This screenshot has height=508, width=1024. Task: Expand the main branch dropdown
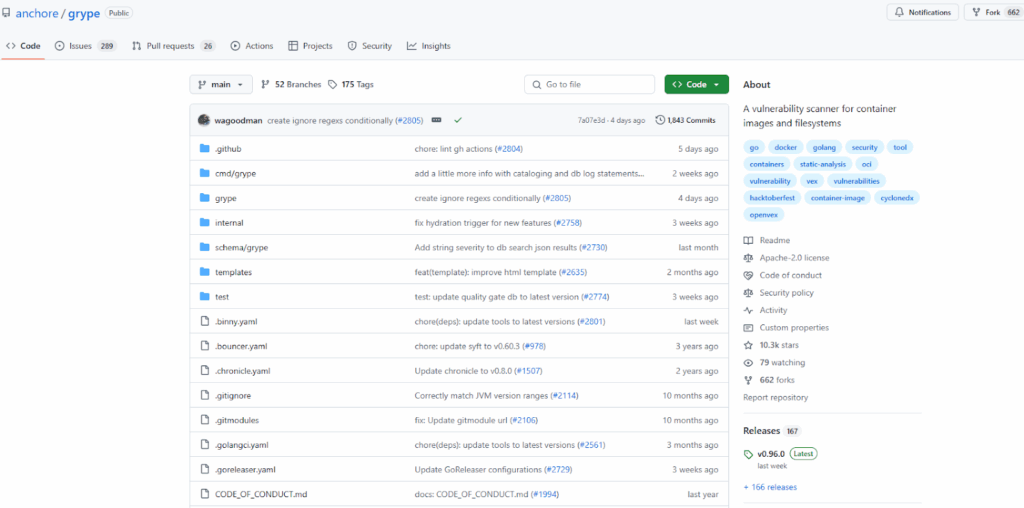point(221,85)
